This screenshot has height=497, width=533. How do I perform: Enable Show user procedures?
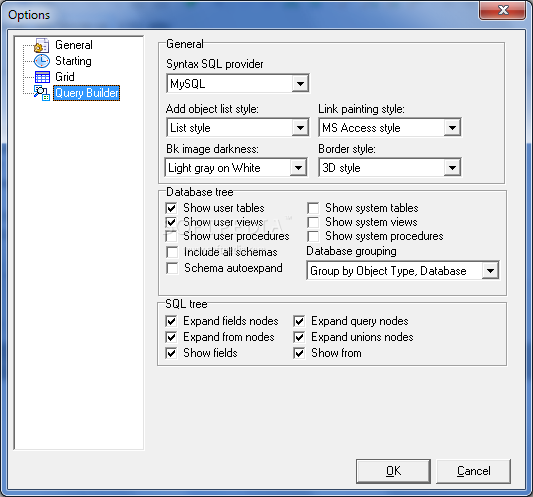click(x=171, y=236)
